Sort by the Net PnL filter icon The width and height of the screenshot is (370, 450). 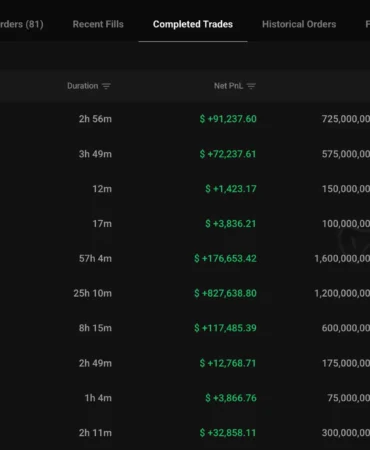(251, 86)
